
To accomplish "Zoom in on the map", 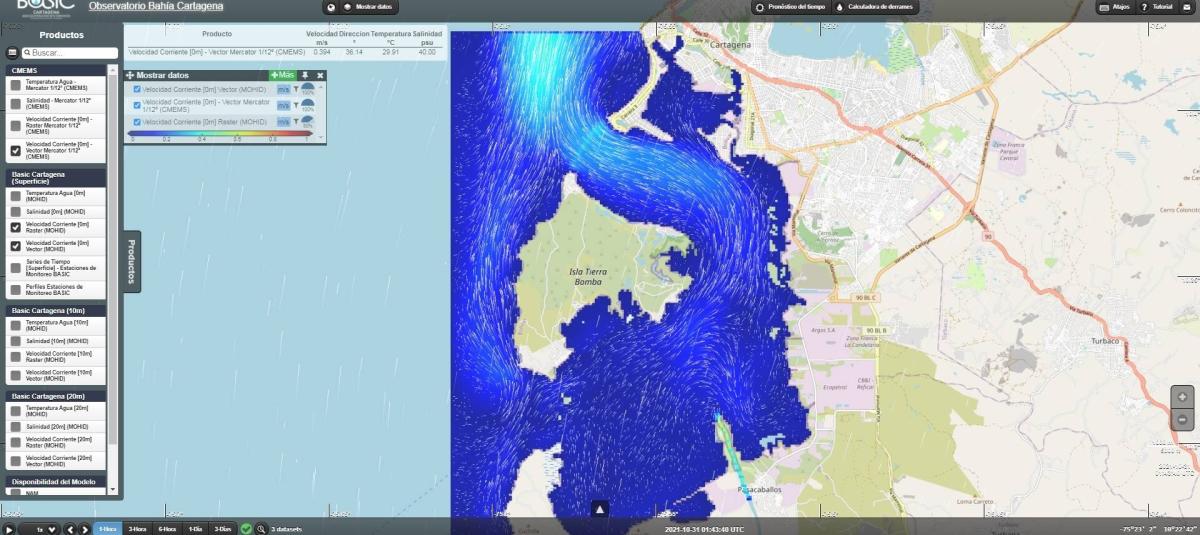I will click(x=1182, y=397).
